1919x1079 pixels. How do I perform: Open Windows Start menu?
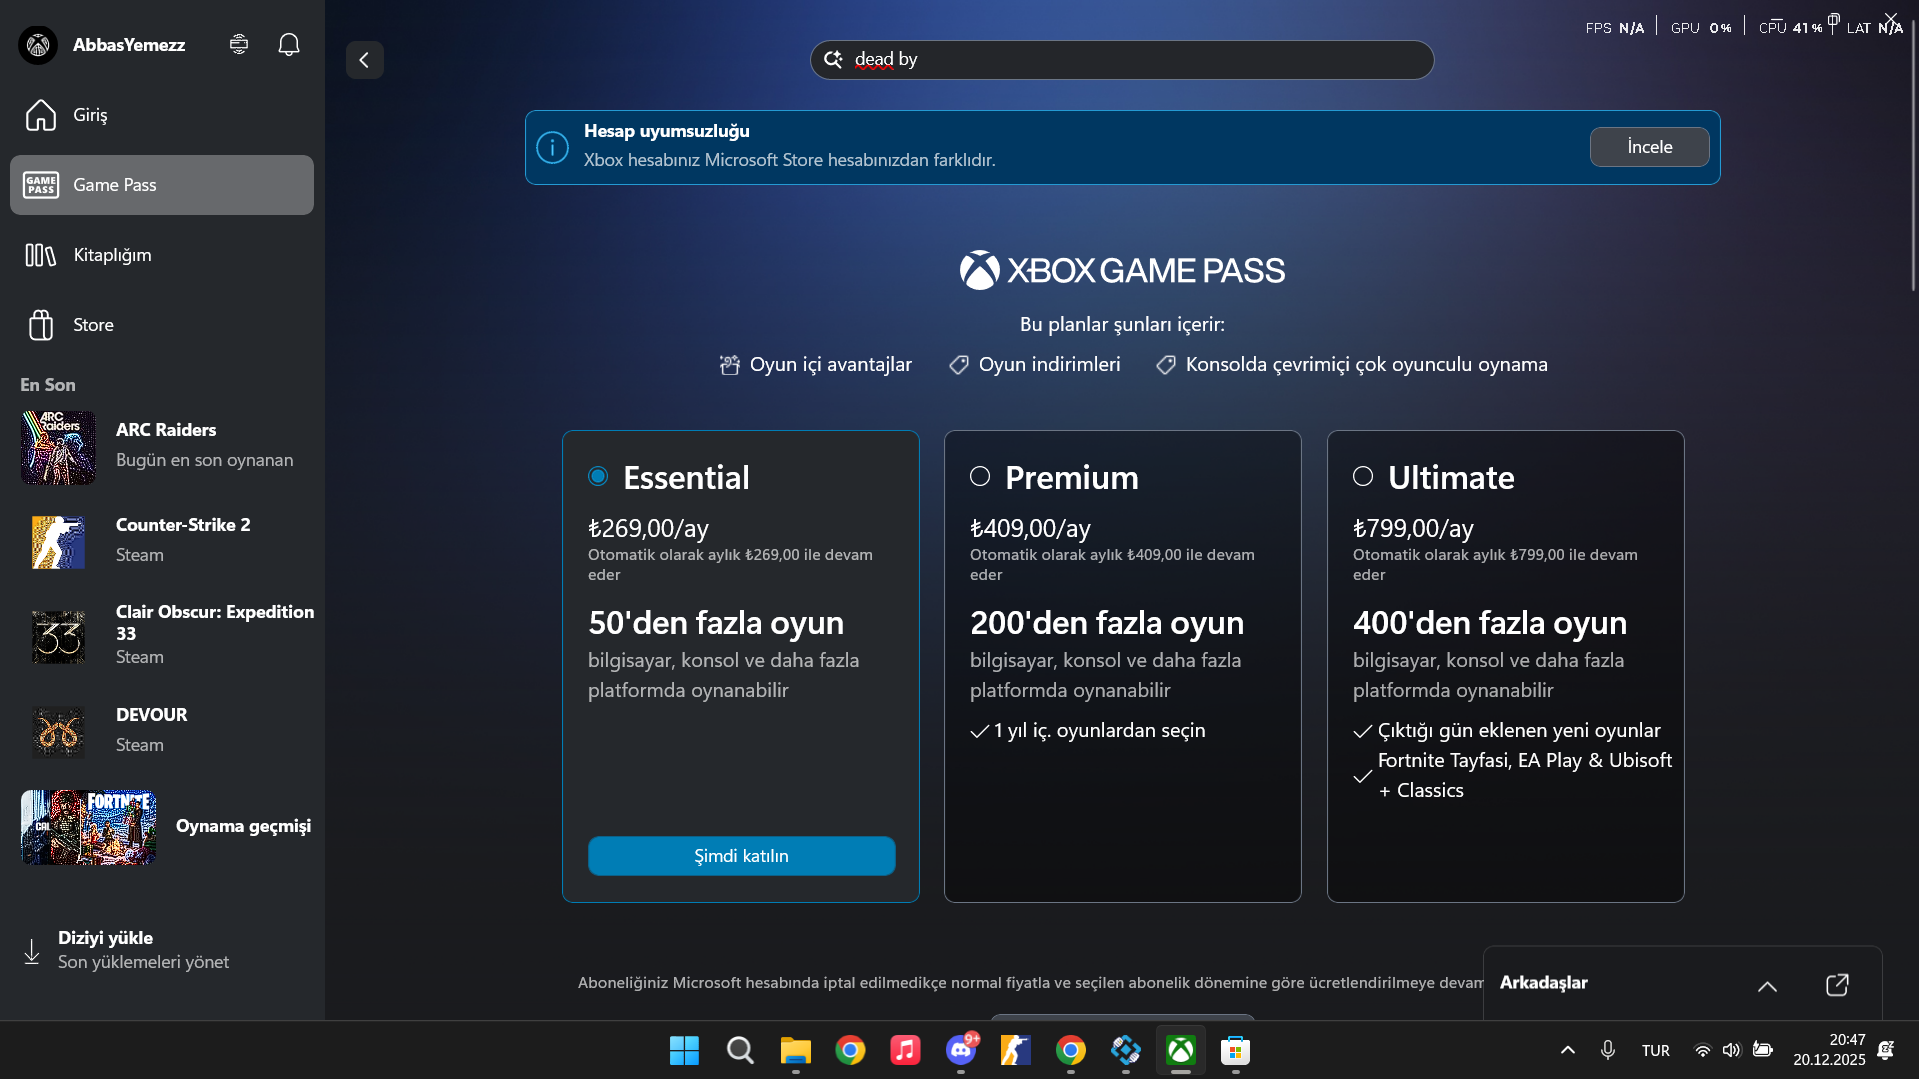pos(684,1051)
